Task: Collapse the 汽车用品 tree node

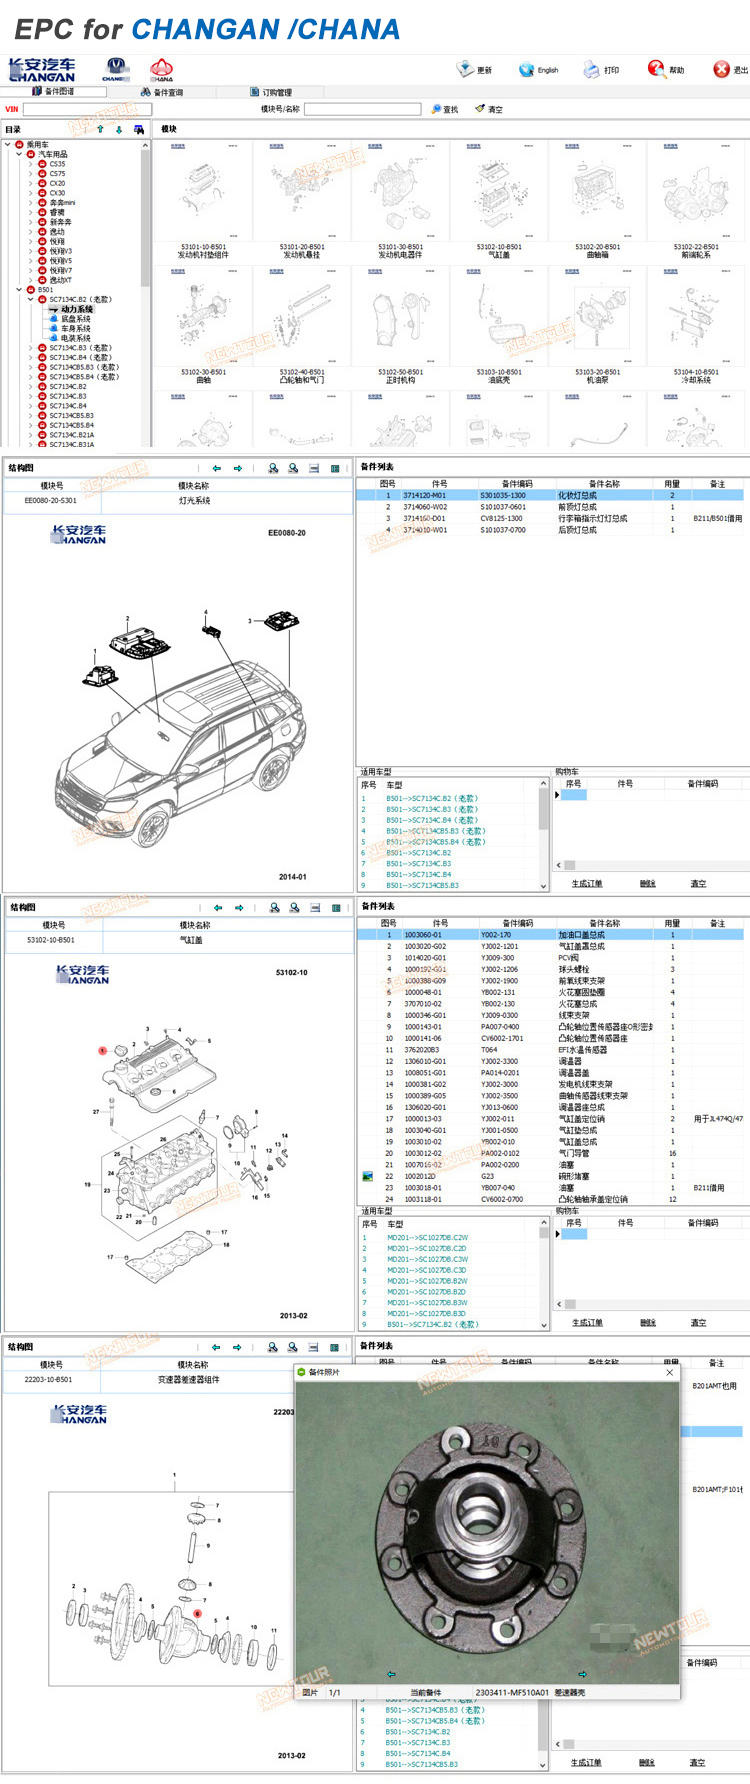Action: coord(19,155)
